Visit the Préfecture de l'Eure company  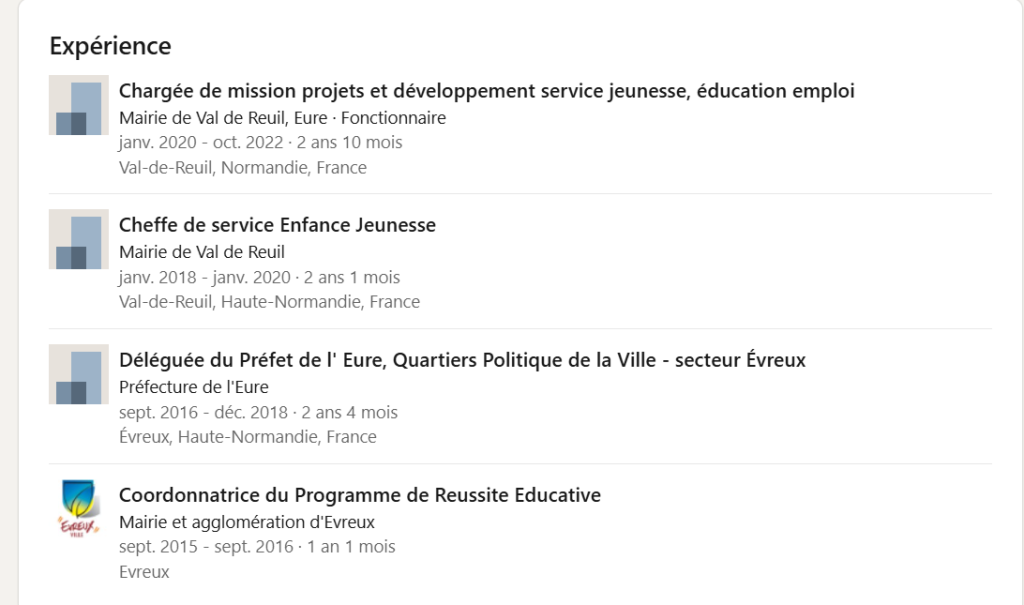[193, 387]
